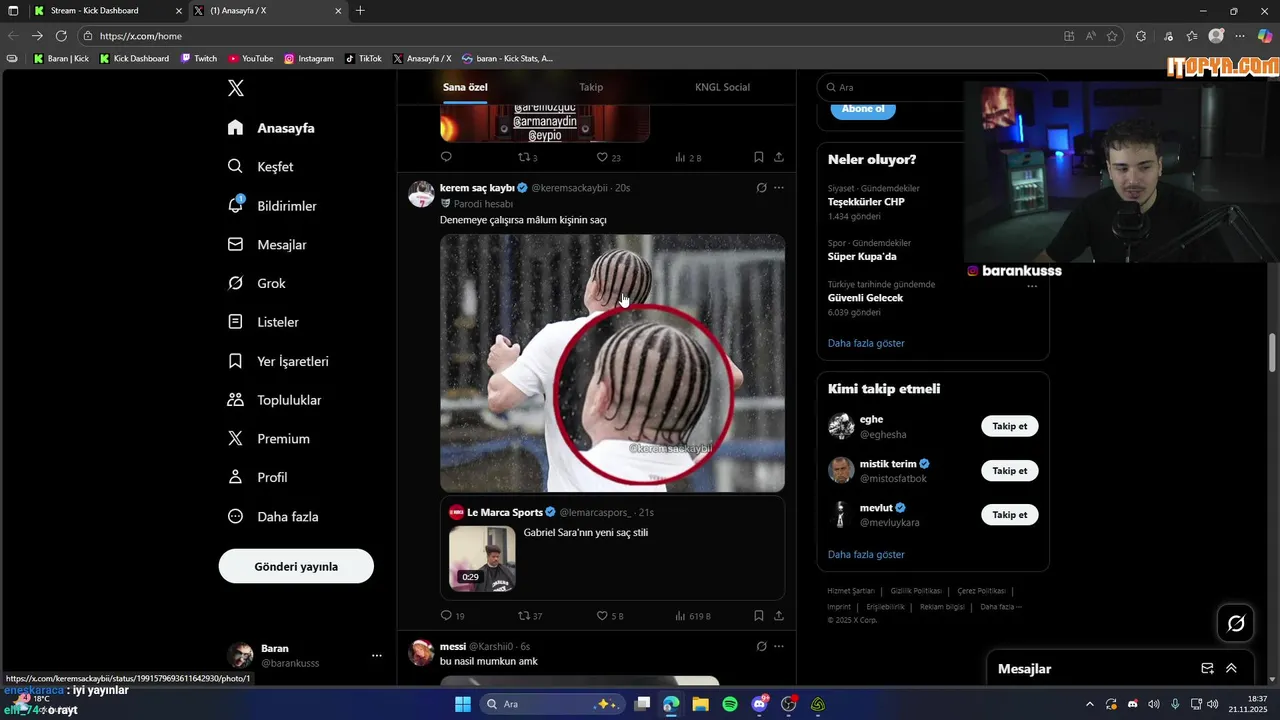
Task: Expand Daha fazla sidebar menu
Action: pyautogui.click(x=273, y=517)
